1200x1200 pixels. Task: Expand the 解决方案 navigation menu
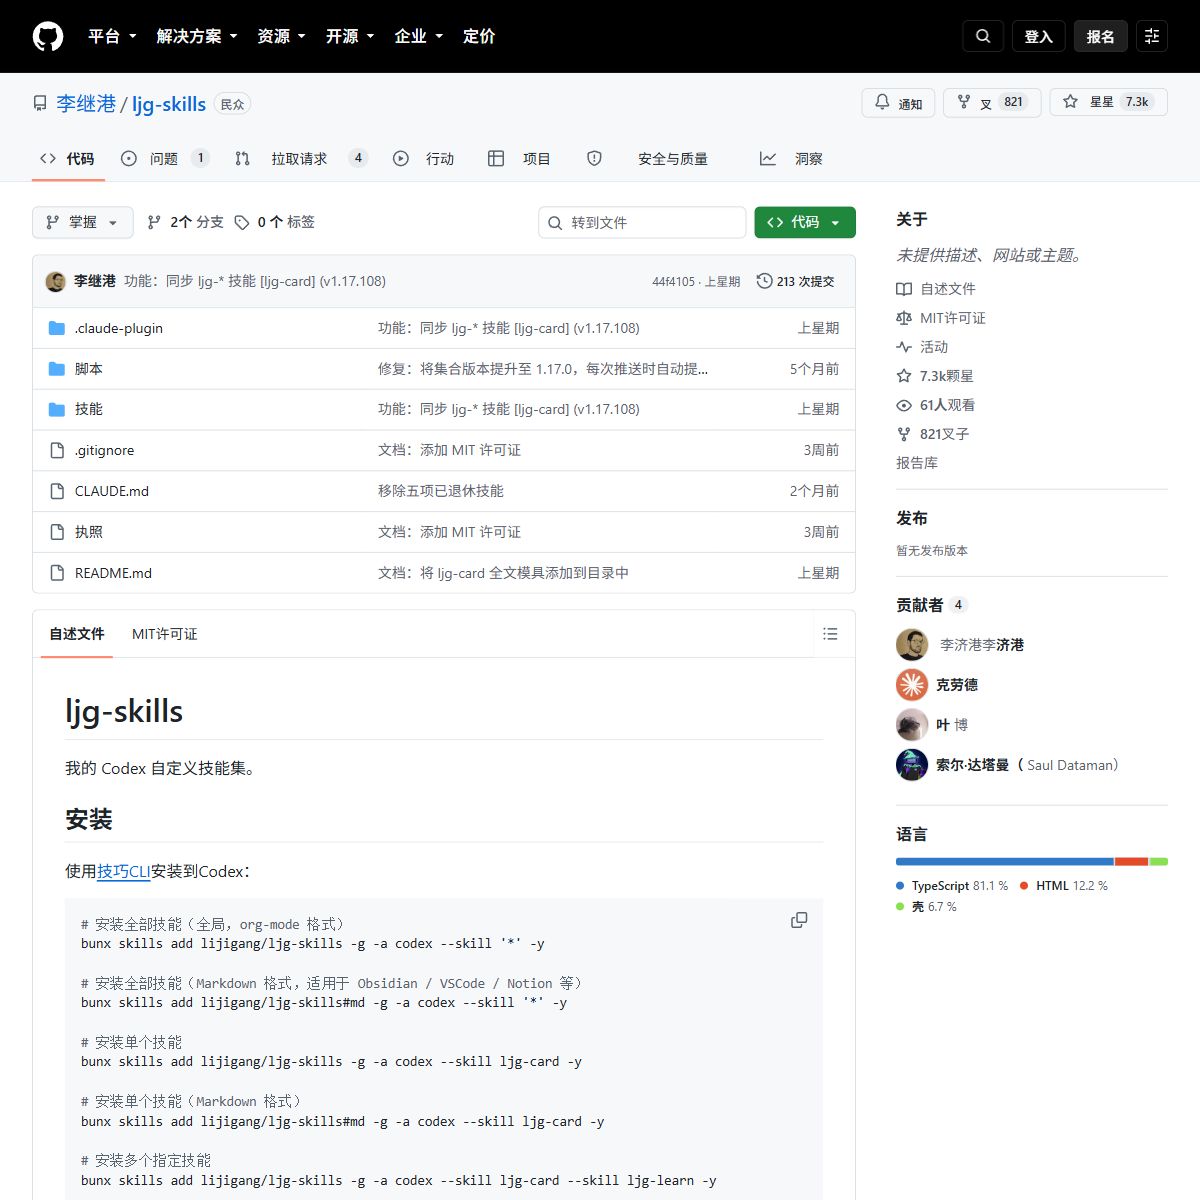coord(197,36)
